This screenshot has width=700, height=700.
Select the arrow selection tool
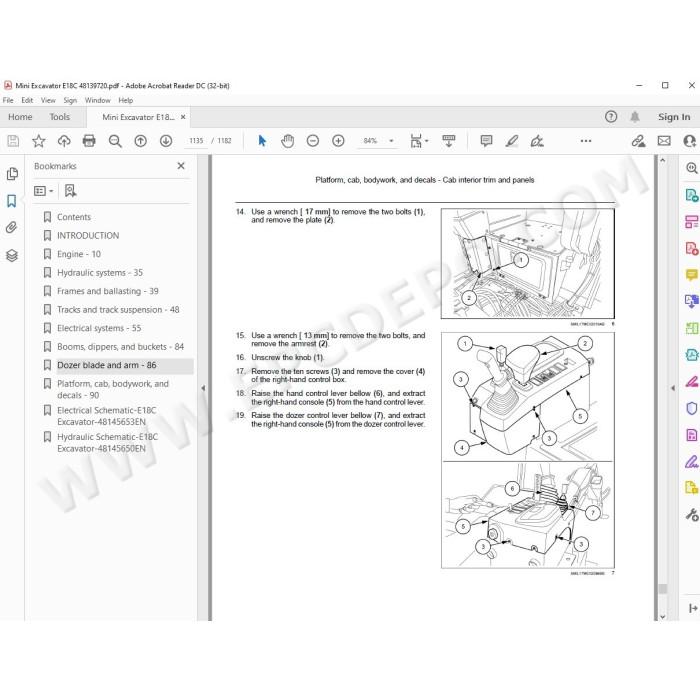click(262, 141)
